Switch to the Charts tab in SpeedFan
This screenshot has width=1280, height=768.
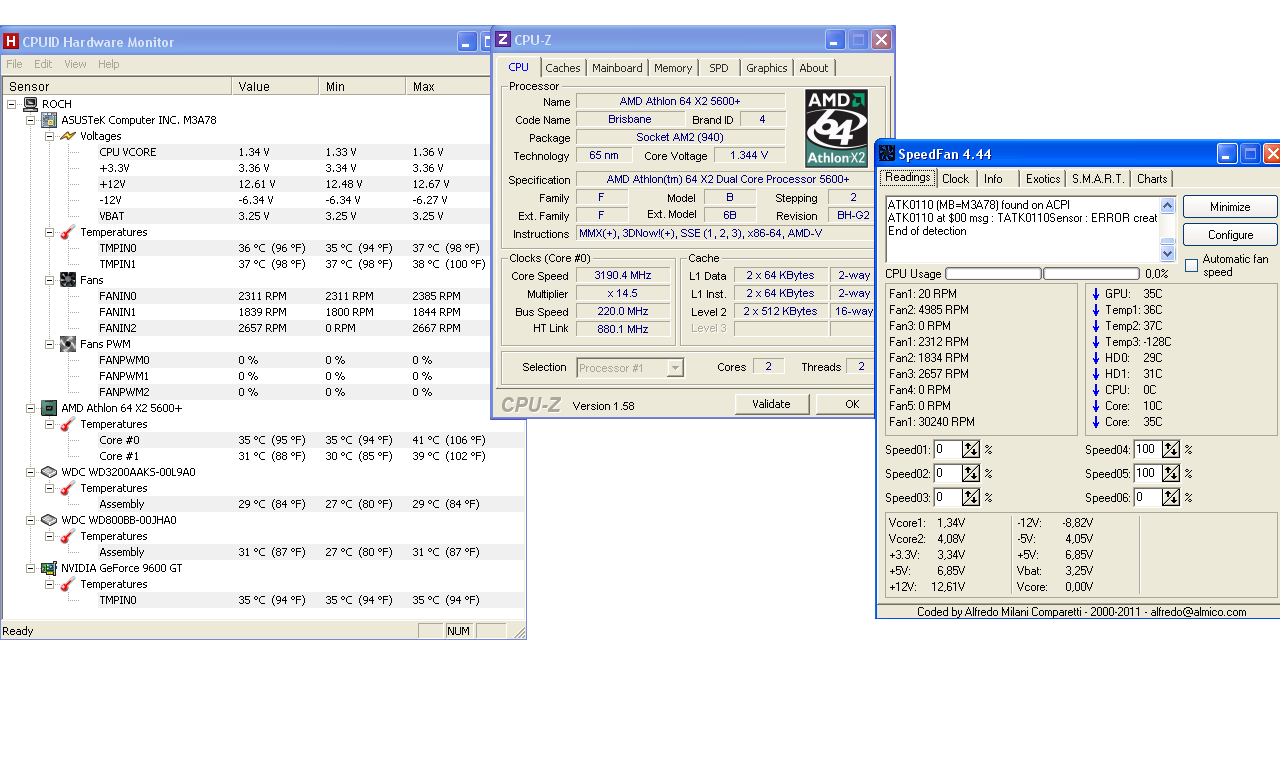tap(1152, 179)
